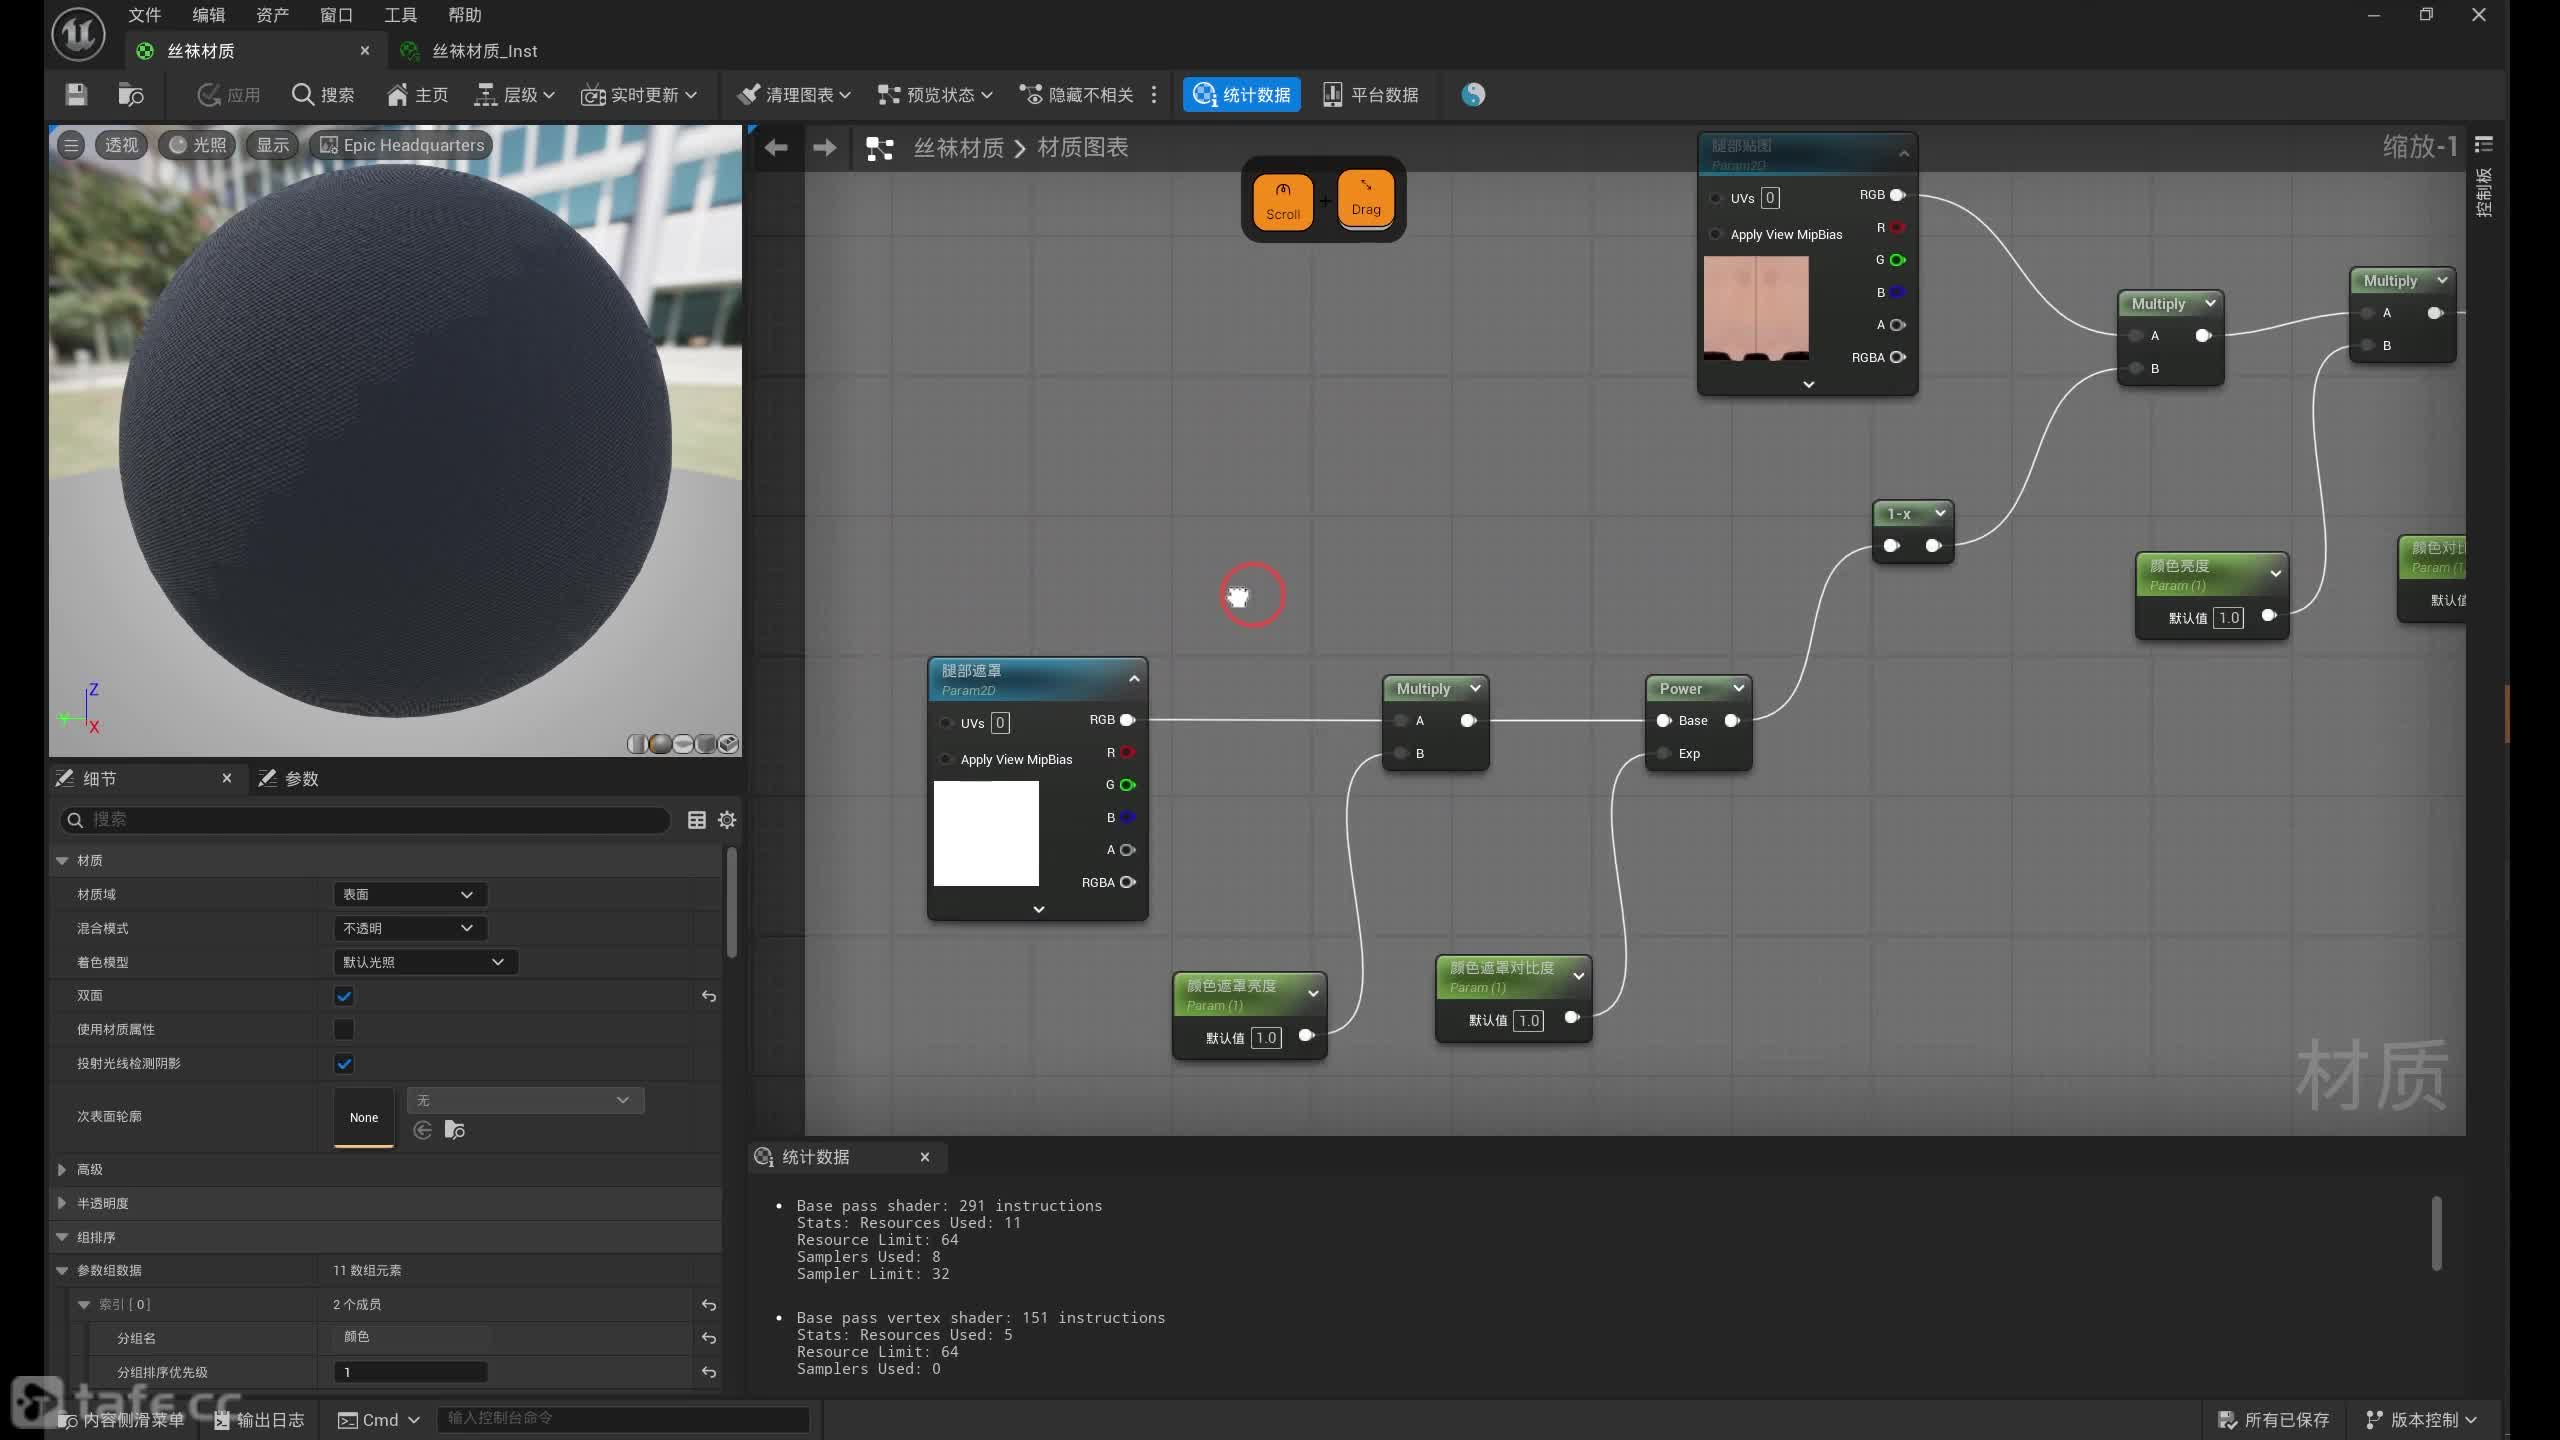Collapse 索引 [0] array element
2560x1440 pixels.
point(84,1305)
